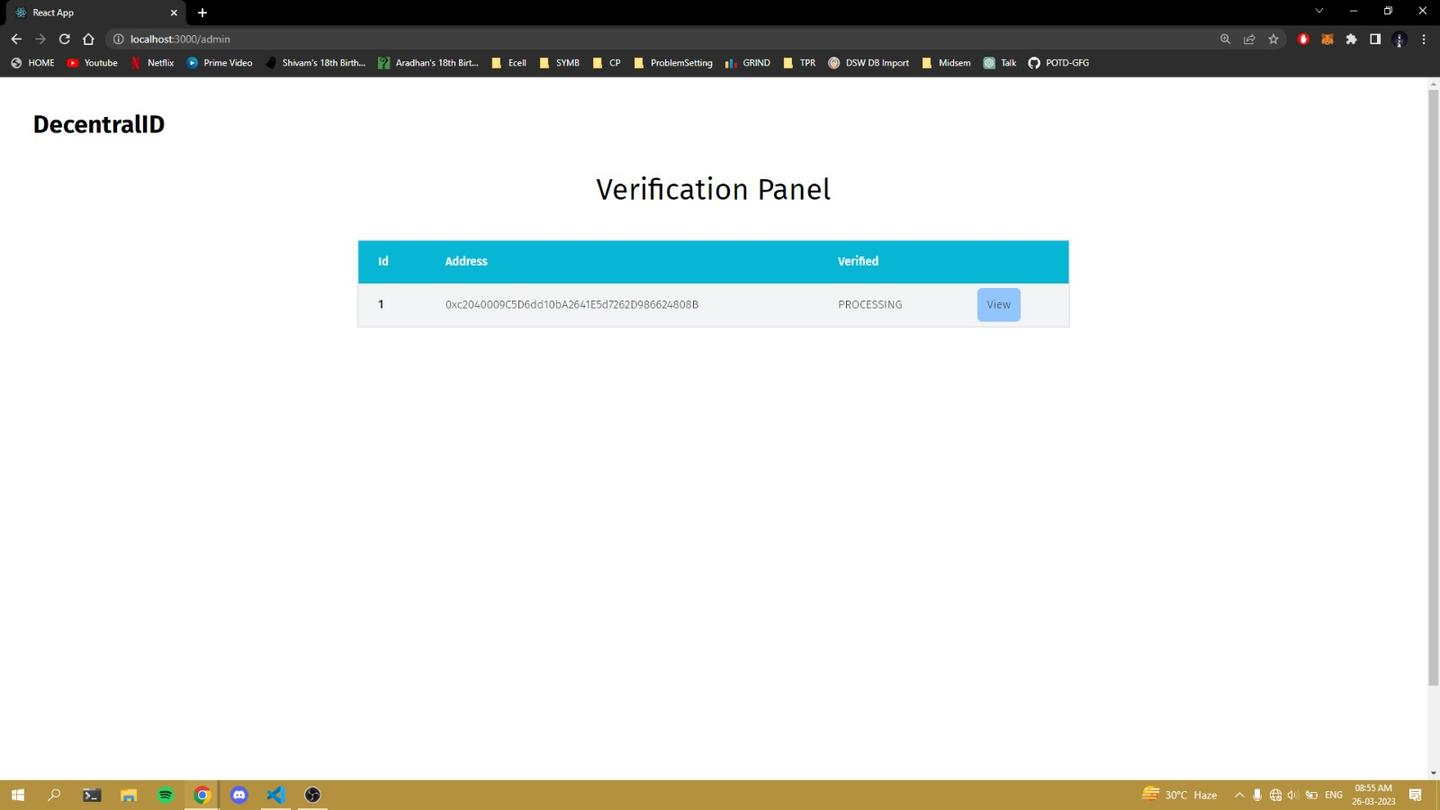The image size is (1440, 810).
Task: Open the Windows Start menu
Action: [17, 795]
